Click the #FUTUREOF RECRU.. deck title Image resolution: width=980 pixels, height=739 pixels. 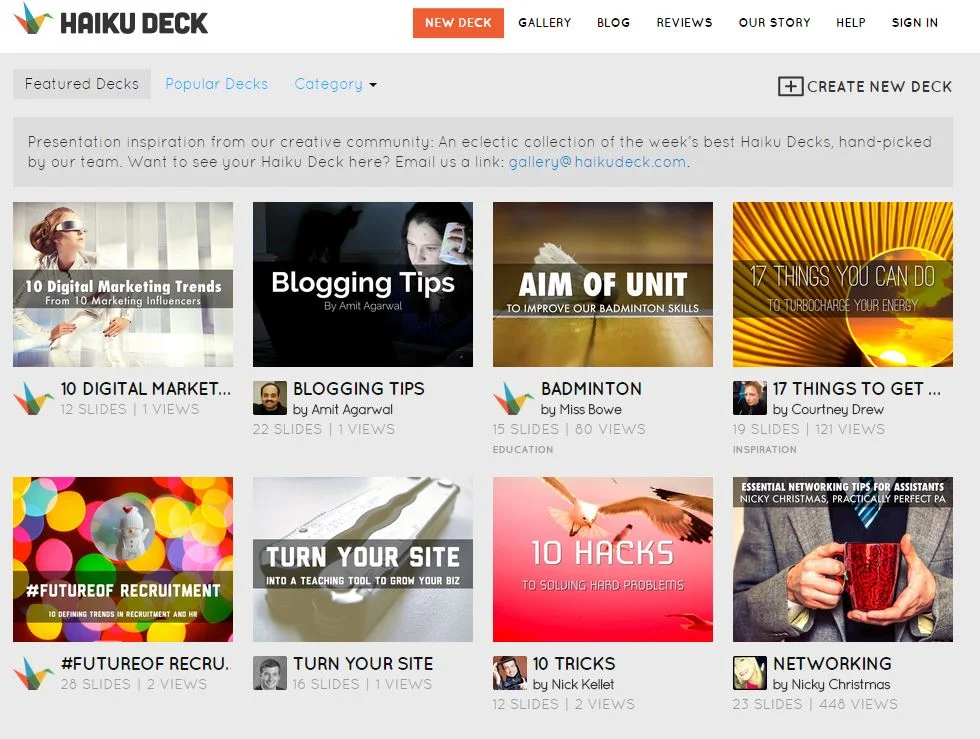(x=146, y=664)
